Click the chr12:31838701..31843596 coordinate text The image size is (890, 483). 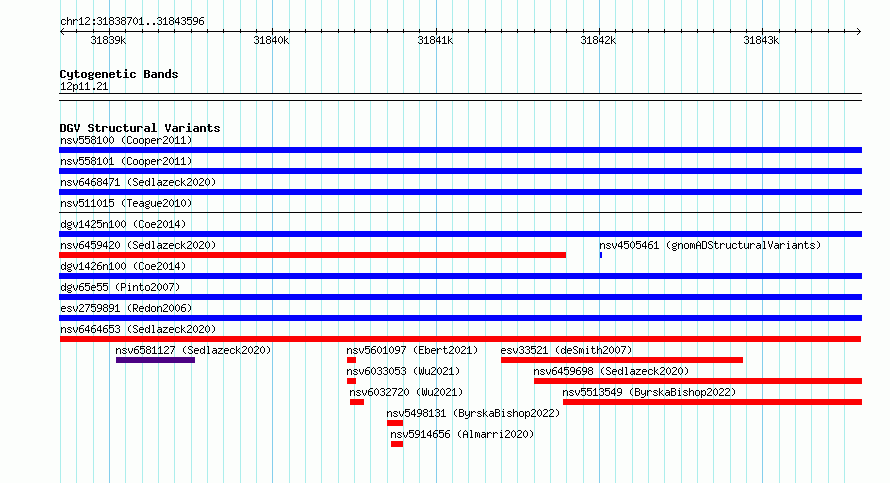[132, 21]
